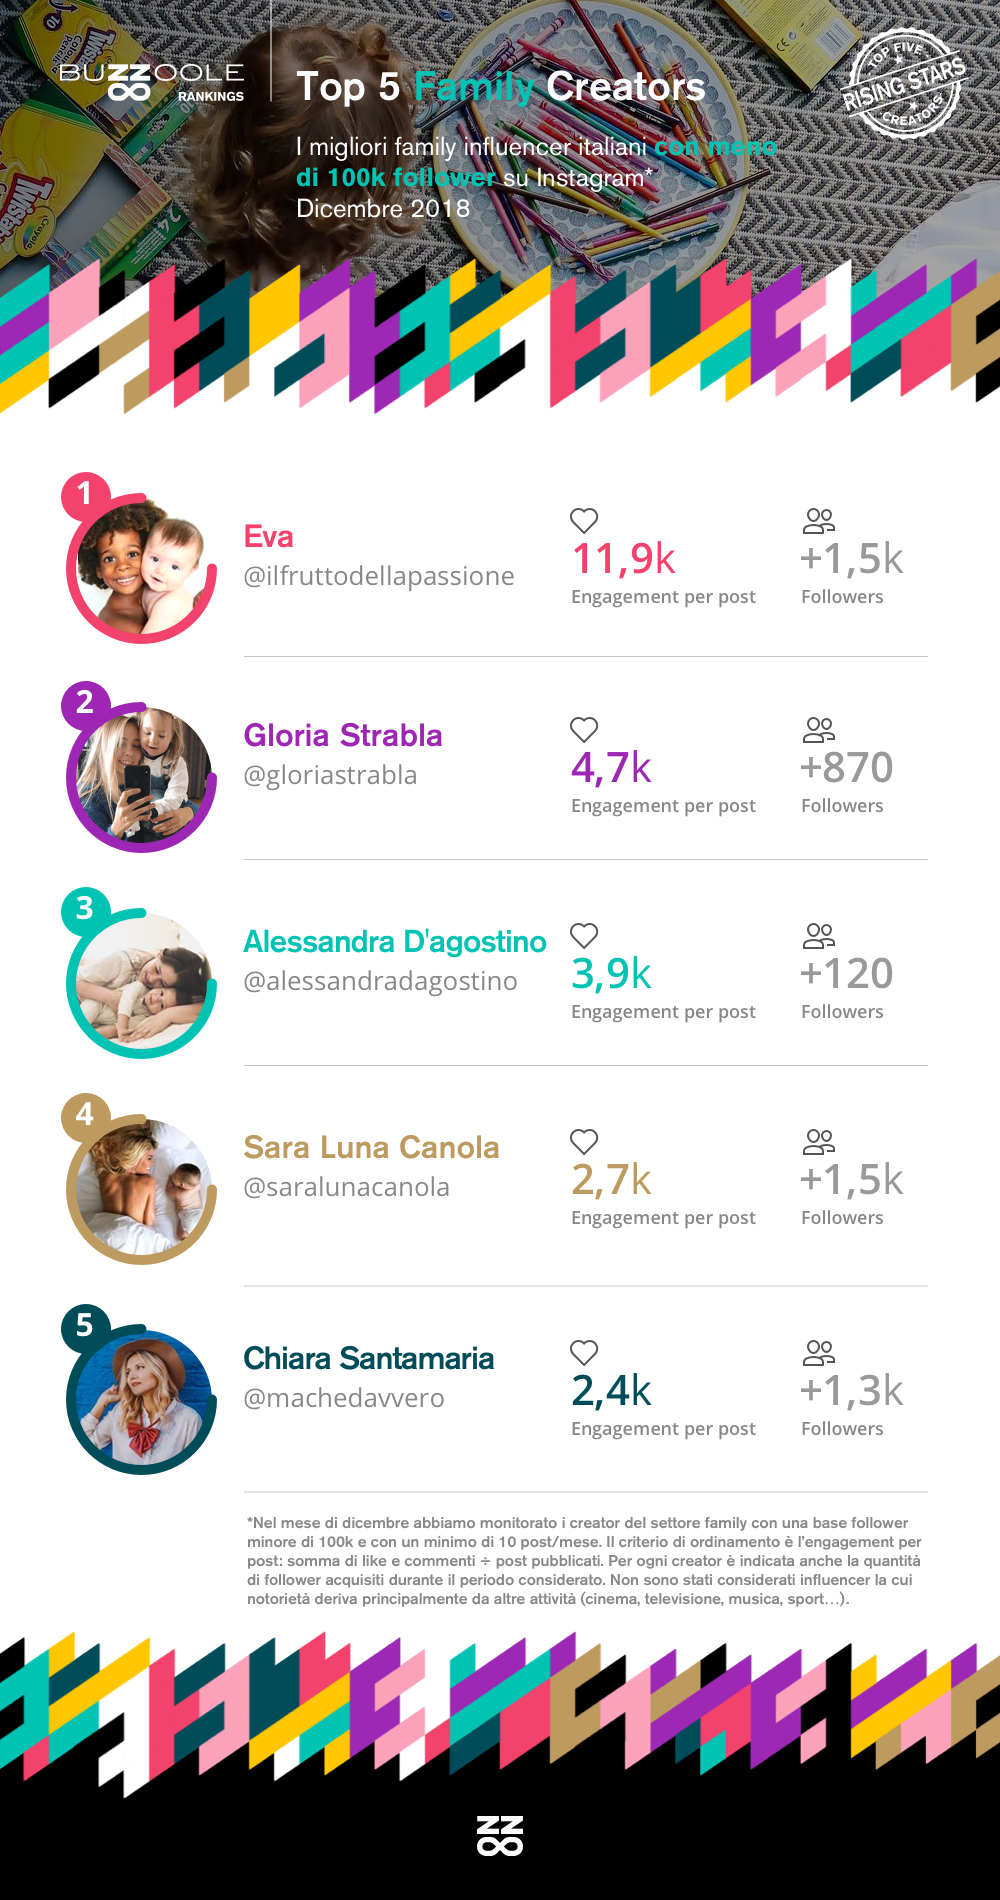Click the number 4 rank badge

tap(84, 1115)
